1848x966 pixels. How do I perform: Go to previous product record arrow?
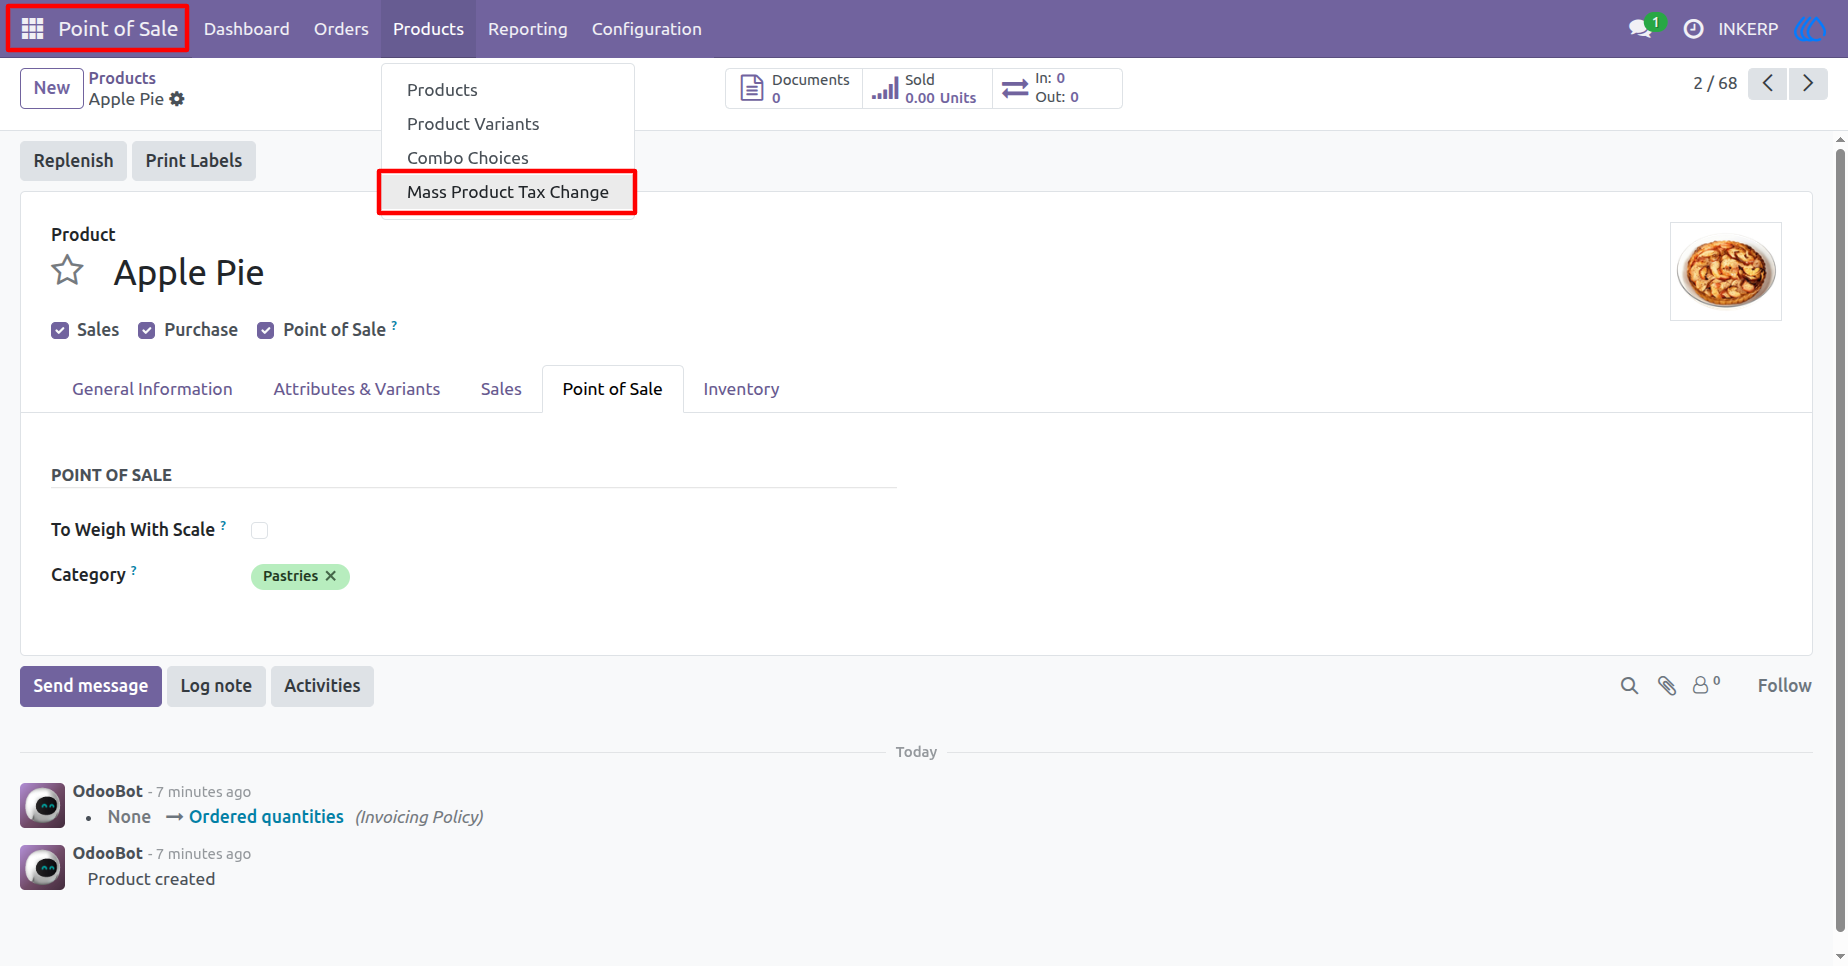[1768, 84]
